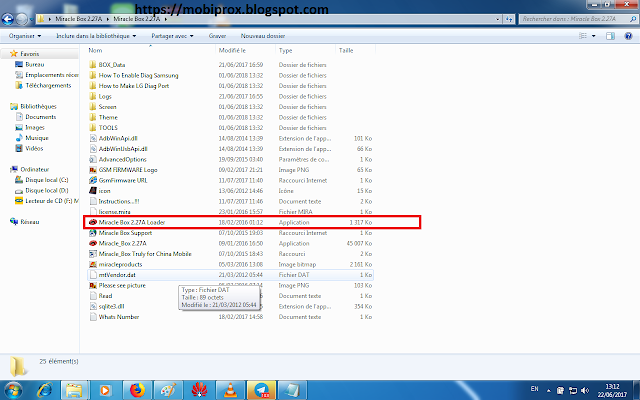This screenshot has height=400, width=640.
Task: Click the volume speaker tray icon
Action: (585, 390)
